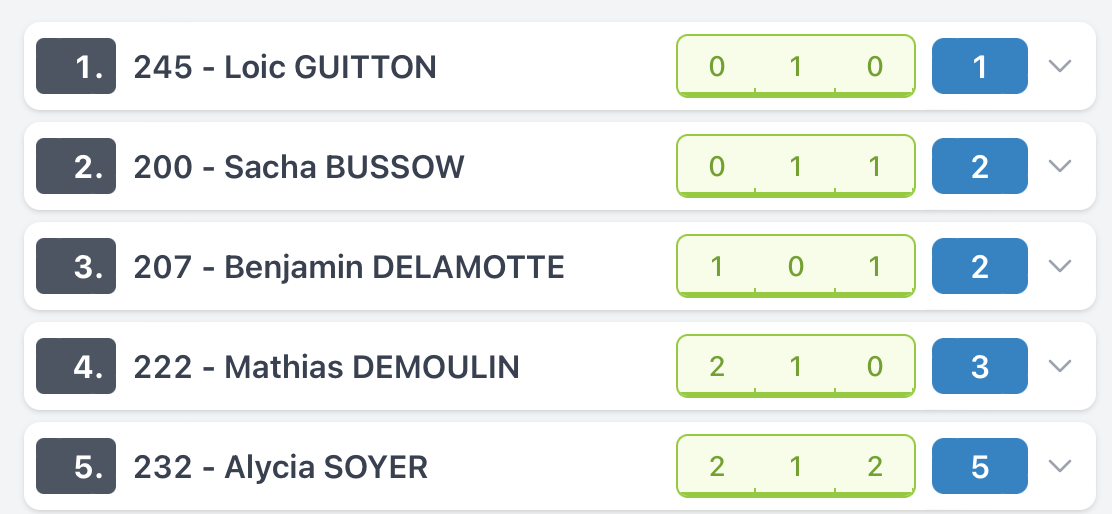Click rank badge 5.
This screenshot has height=514, width=1112.
pos(76,466)
